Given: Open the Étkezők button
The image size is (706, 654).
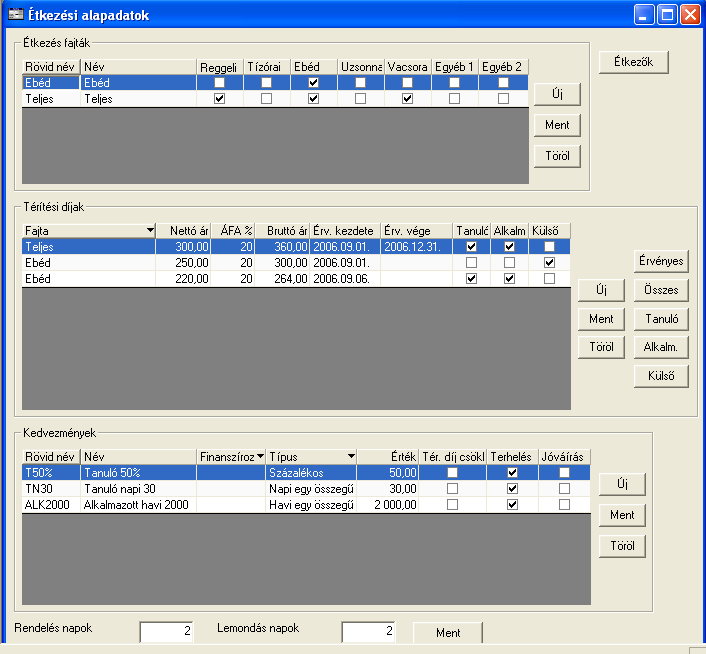Looking at the screenshot, I should click(x=634, y=62).
